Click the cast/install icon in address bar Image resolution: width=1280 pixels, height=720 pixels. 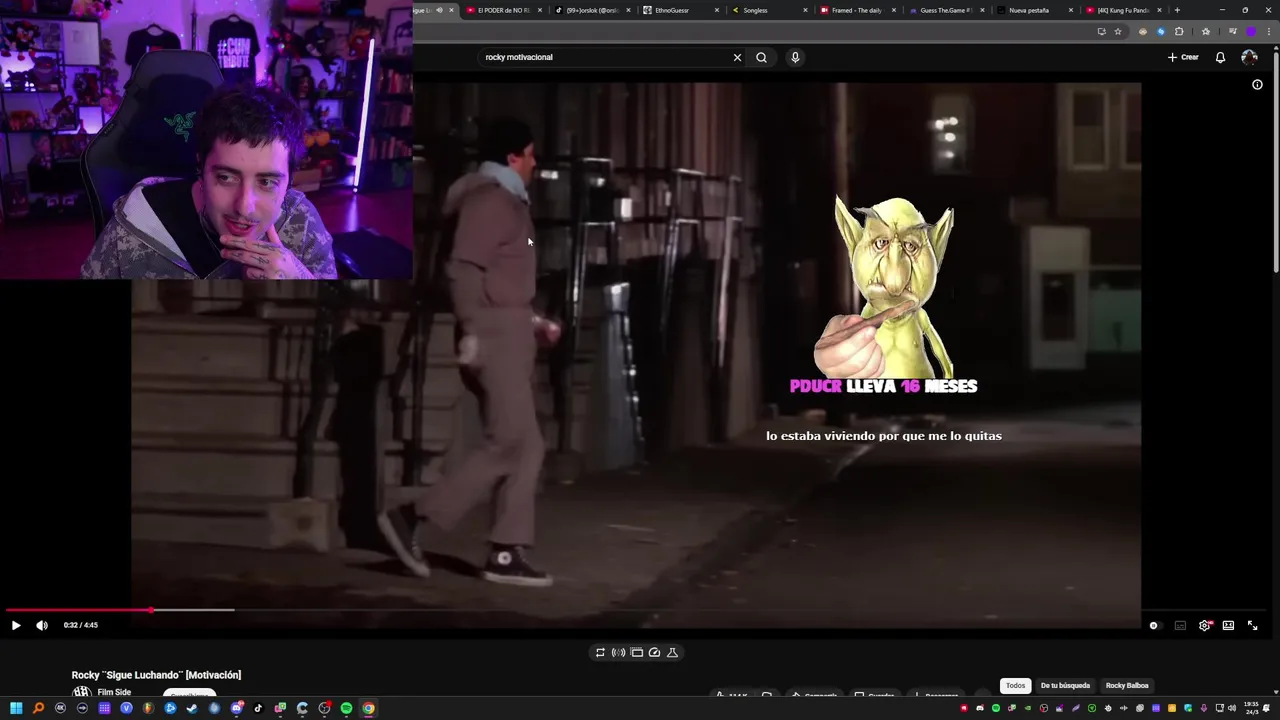(x=1101, y=31)
